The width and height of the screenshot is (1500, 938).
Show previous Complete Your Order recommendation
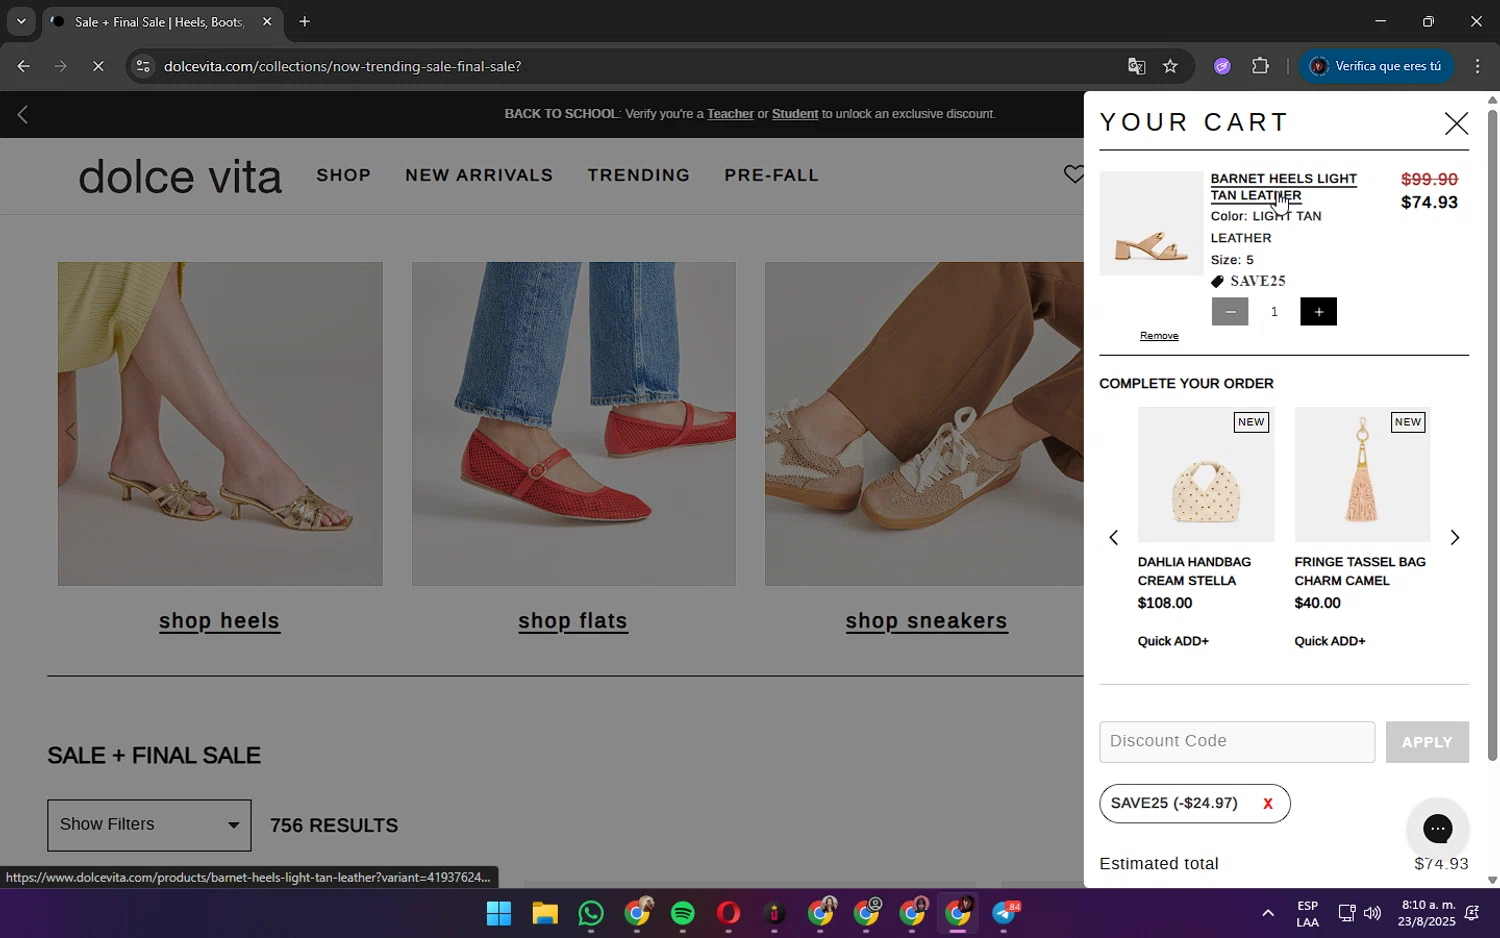click(x=1113, y=538)
